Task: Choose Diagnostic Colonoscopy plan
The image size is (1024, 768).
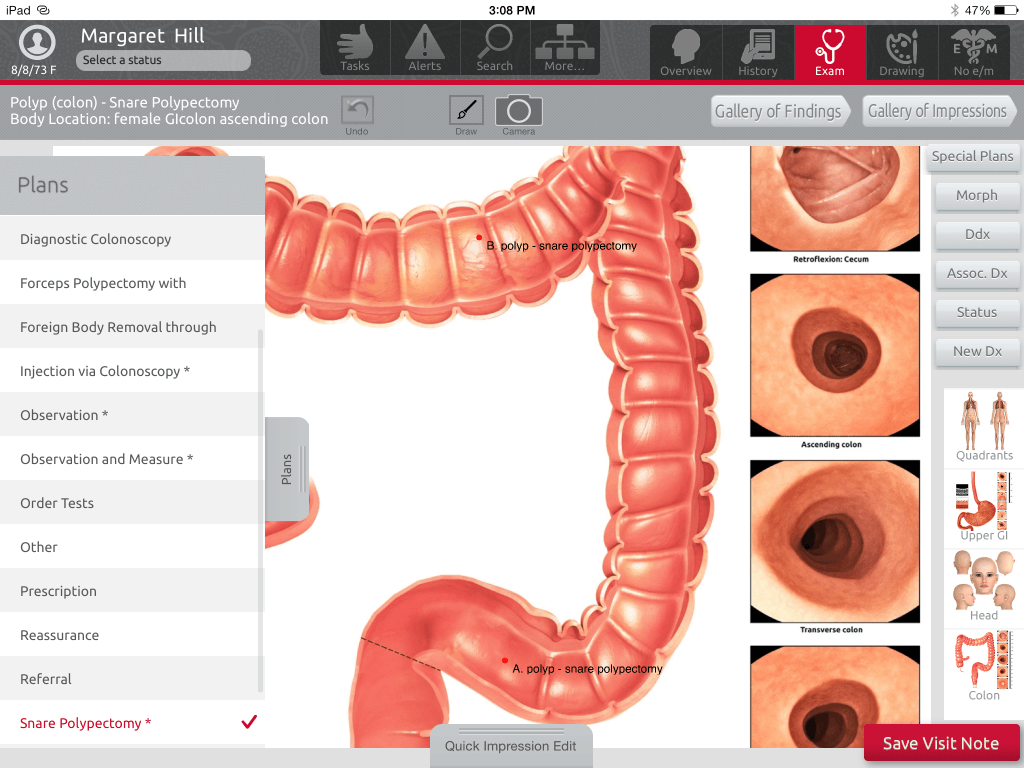Action: [x=133, y=239]
